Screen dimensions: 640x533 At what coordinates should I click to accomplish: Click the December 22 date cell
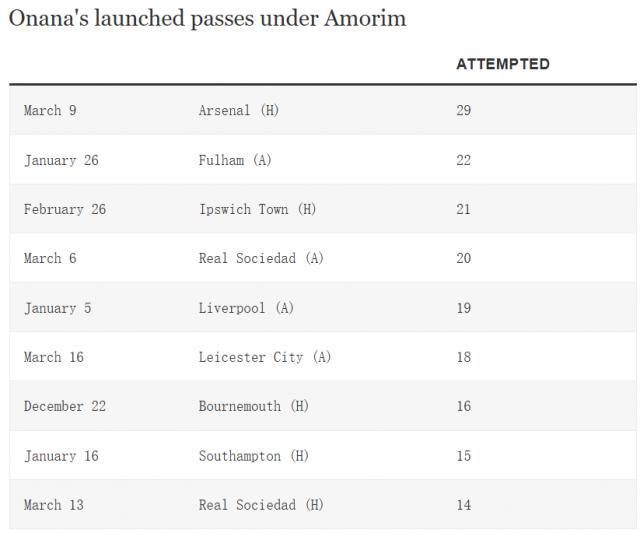[65, 406]
